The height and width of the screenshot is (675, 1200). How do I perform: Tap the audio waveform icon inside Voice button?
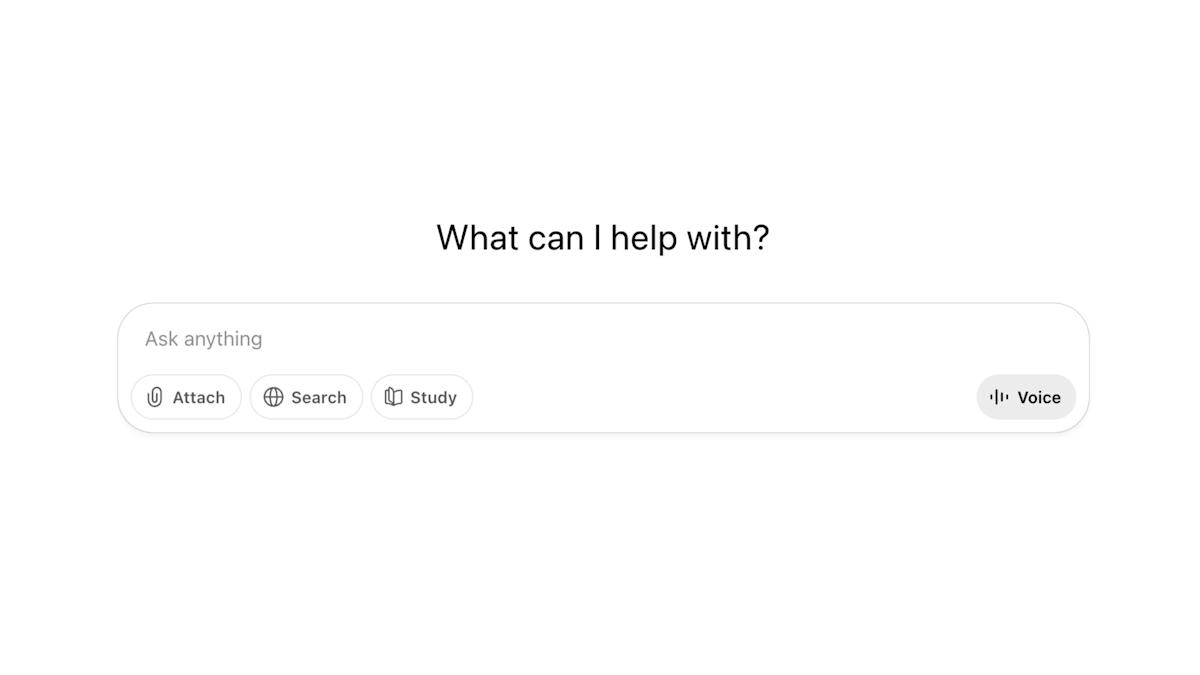click(999, 397)
